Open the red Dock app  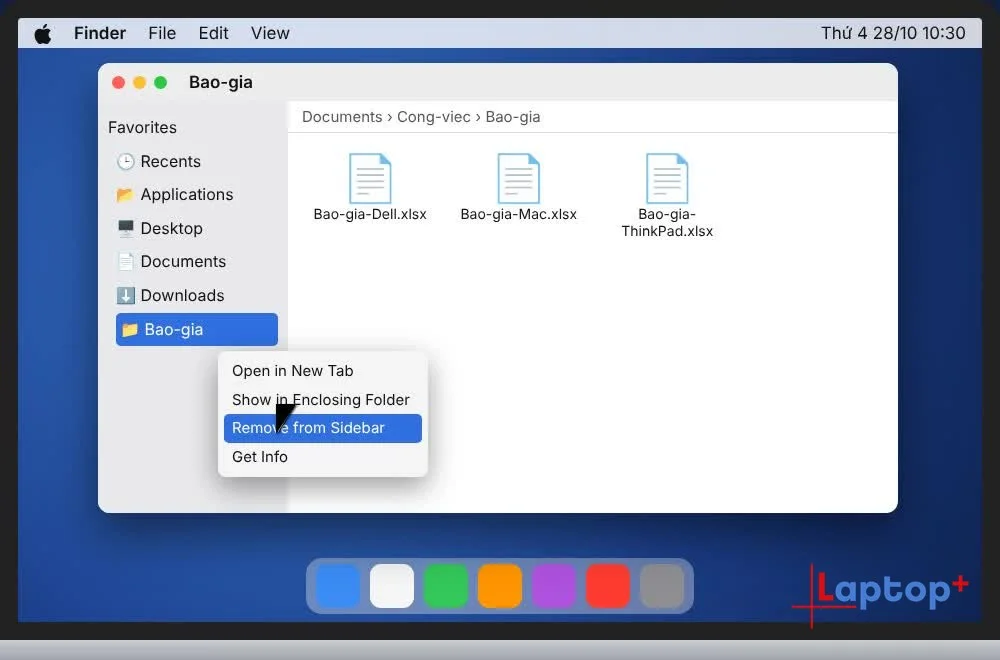[x=608, y=585]
